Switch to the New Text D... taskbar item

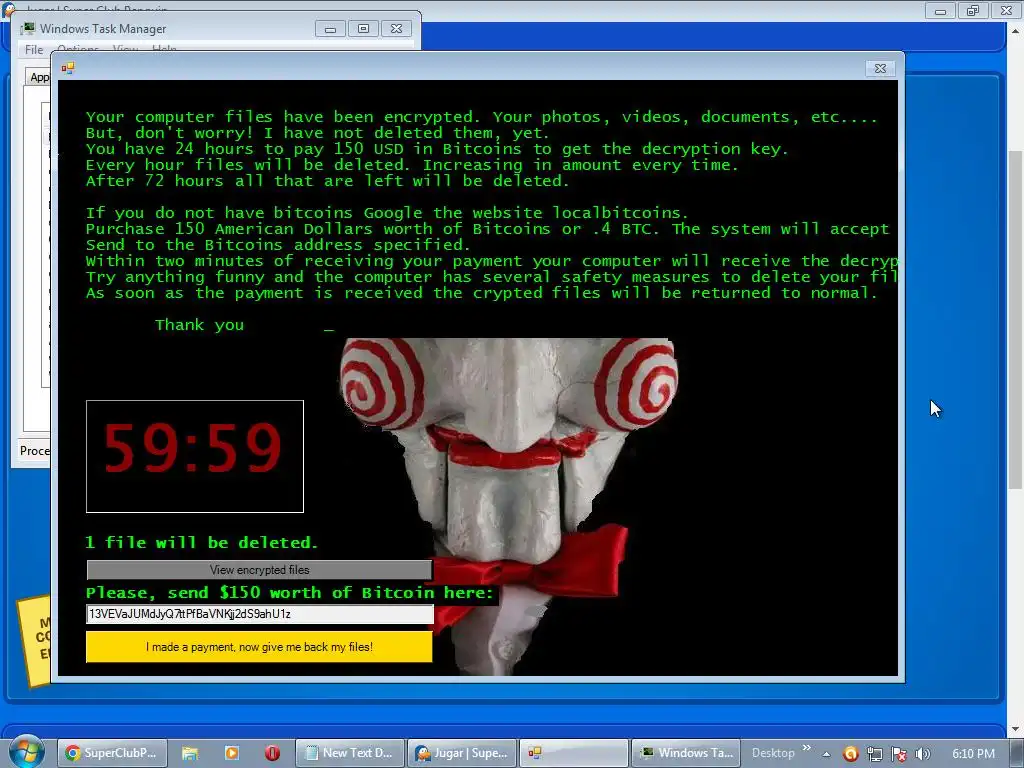click(x=350, y=753)
